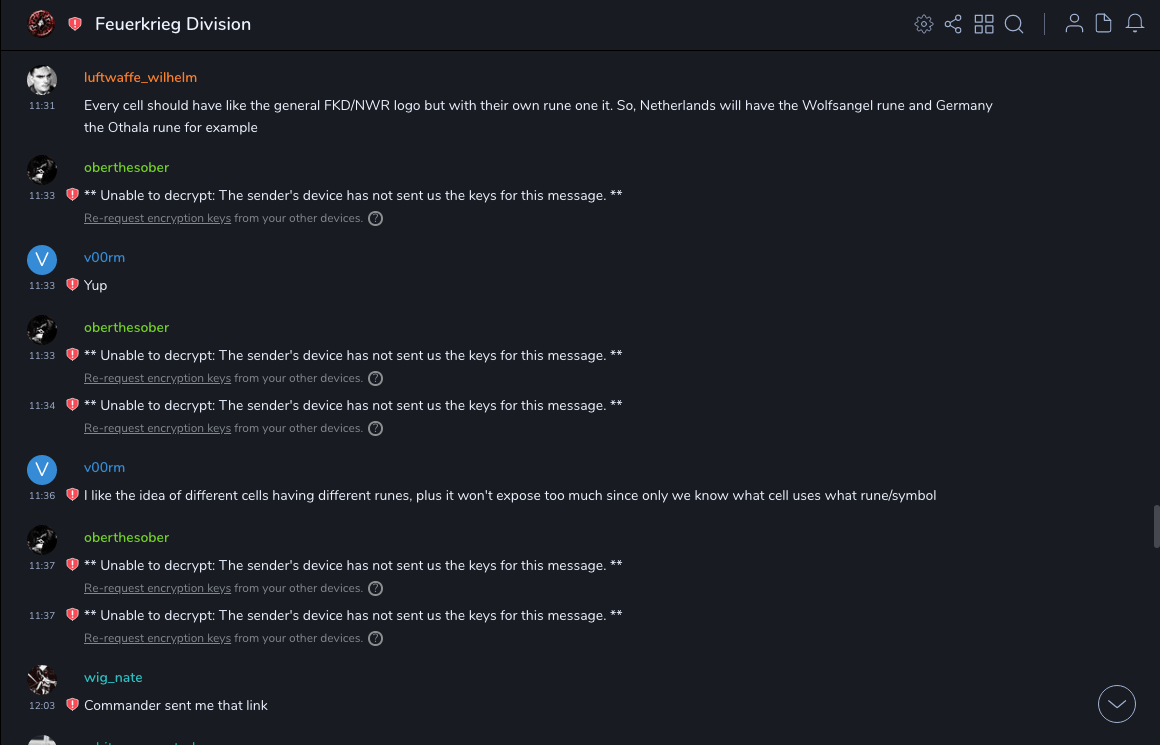Click the room avatar in header
This screenshot has height=745, width=1160.
[41, 24]
